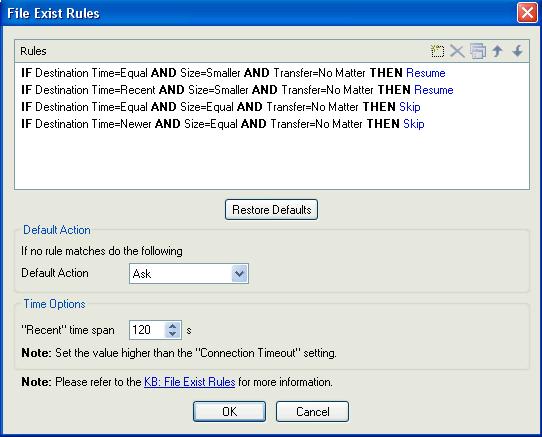Decrease Recent time span value

[172, 334]
